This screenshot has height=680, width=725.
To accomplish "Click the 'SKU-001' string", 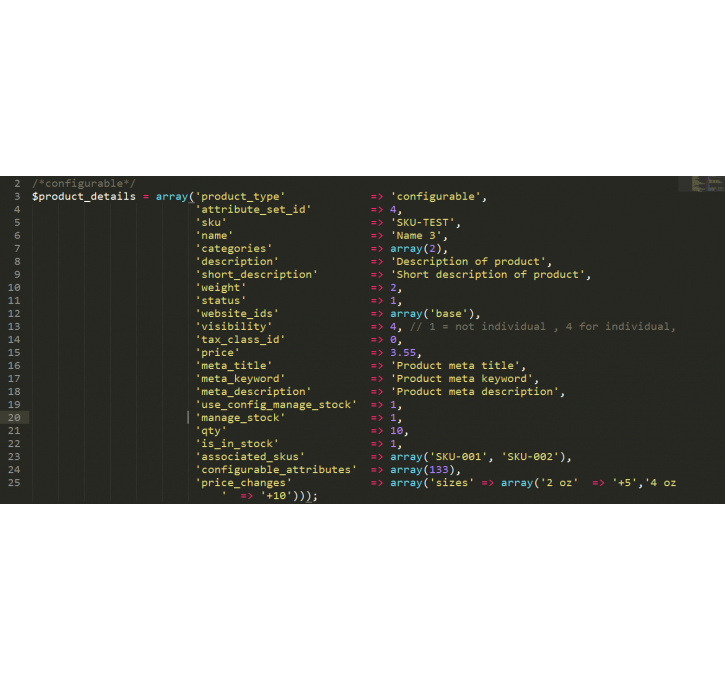I will pos(459,456).
